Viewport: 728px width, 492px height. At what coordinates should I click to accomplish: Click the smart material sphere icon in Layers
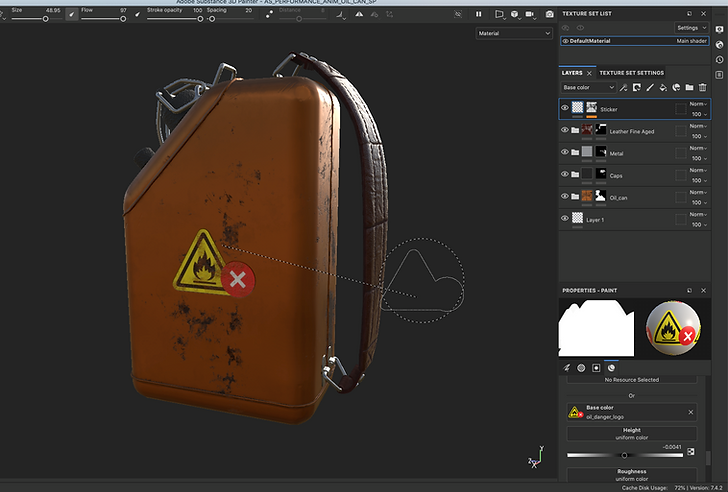point(676,87)
